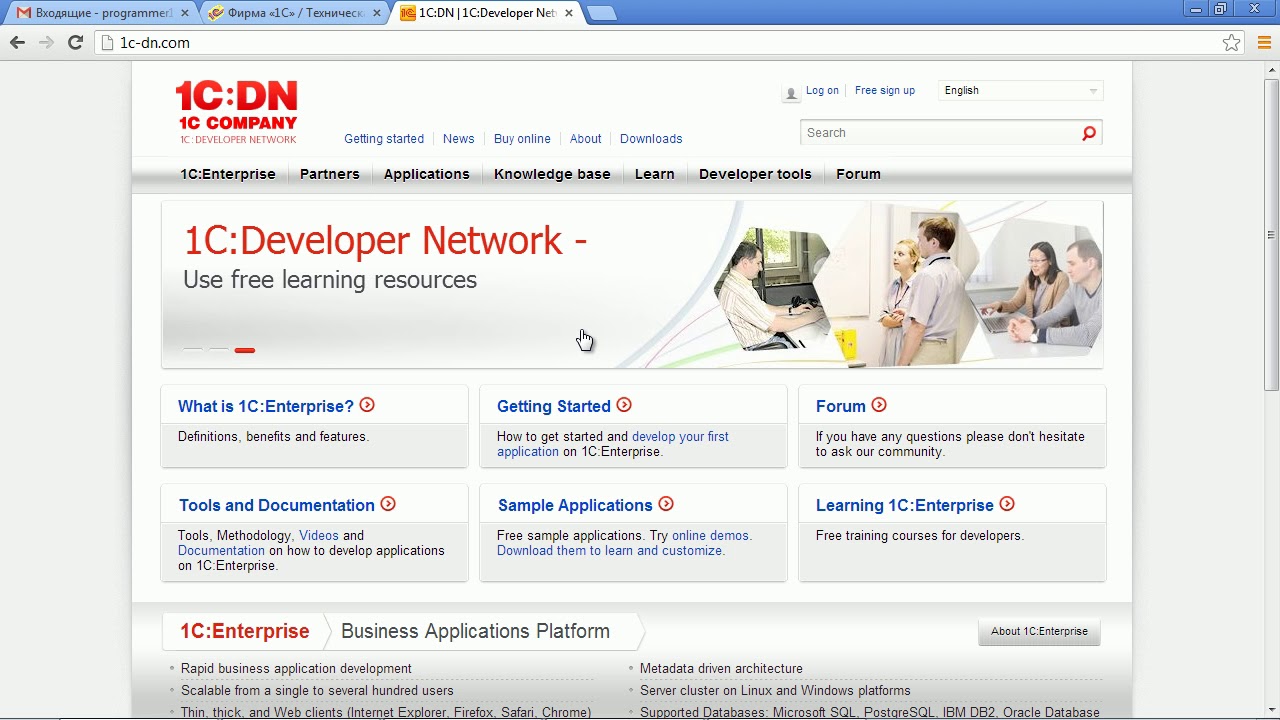This screenshot has height=720, width=1280.
Task: Click the 1C:Developer Network banner image
Action: (632, 285)
